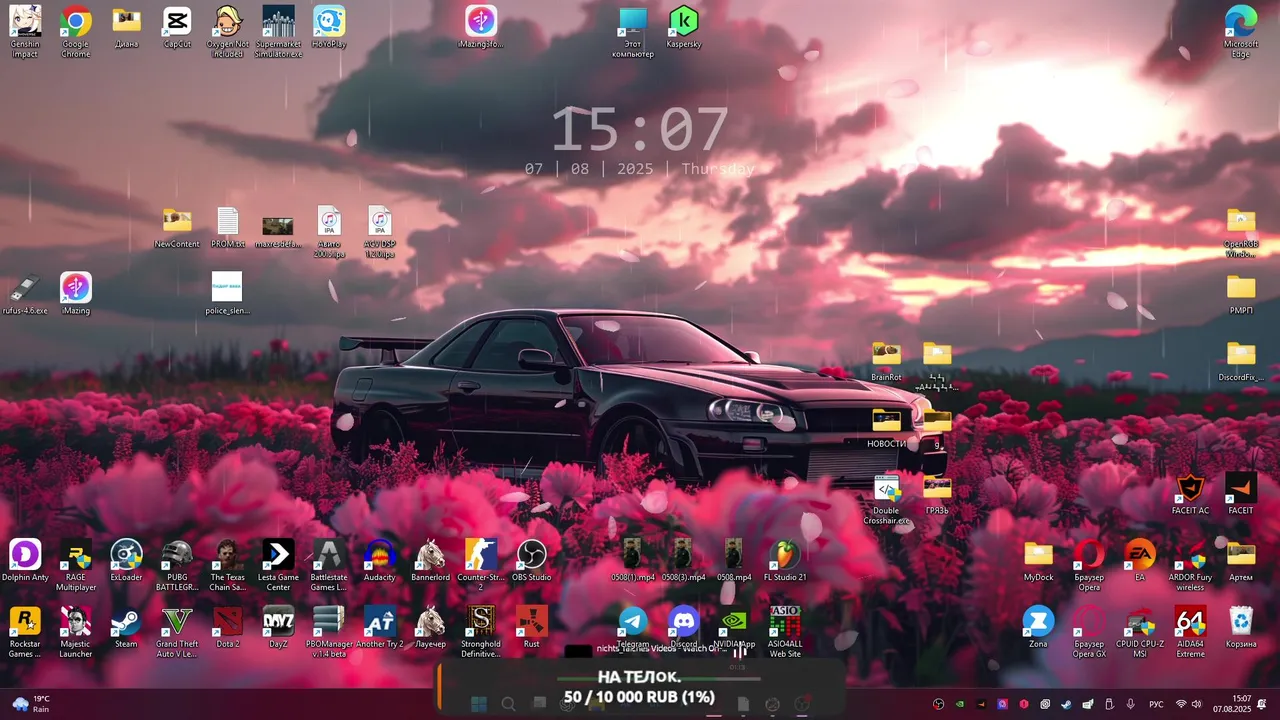1280x720 pixels.
Task: Select the PUBG BATTLEGROUNDS shortcut
Action: [177, 554]
